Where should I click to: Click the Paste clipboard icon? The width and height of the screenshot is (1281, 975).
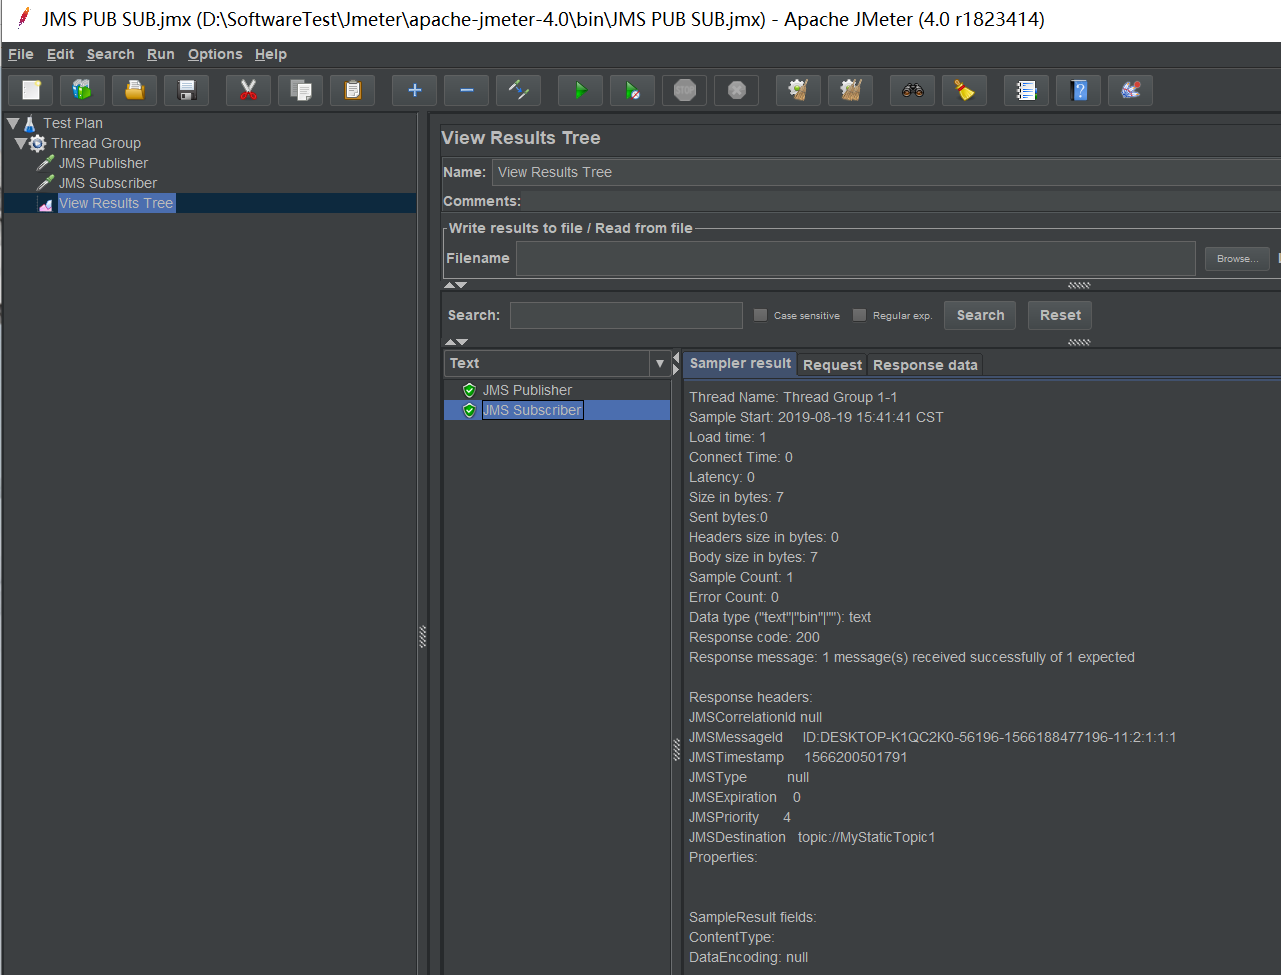coord(353,90)
